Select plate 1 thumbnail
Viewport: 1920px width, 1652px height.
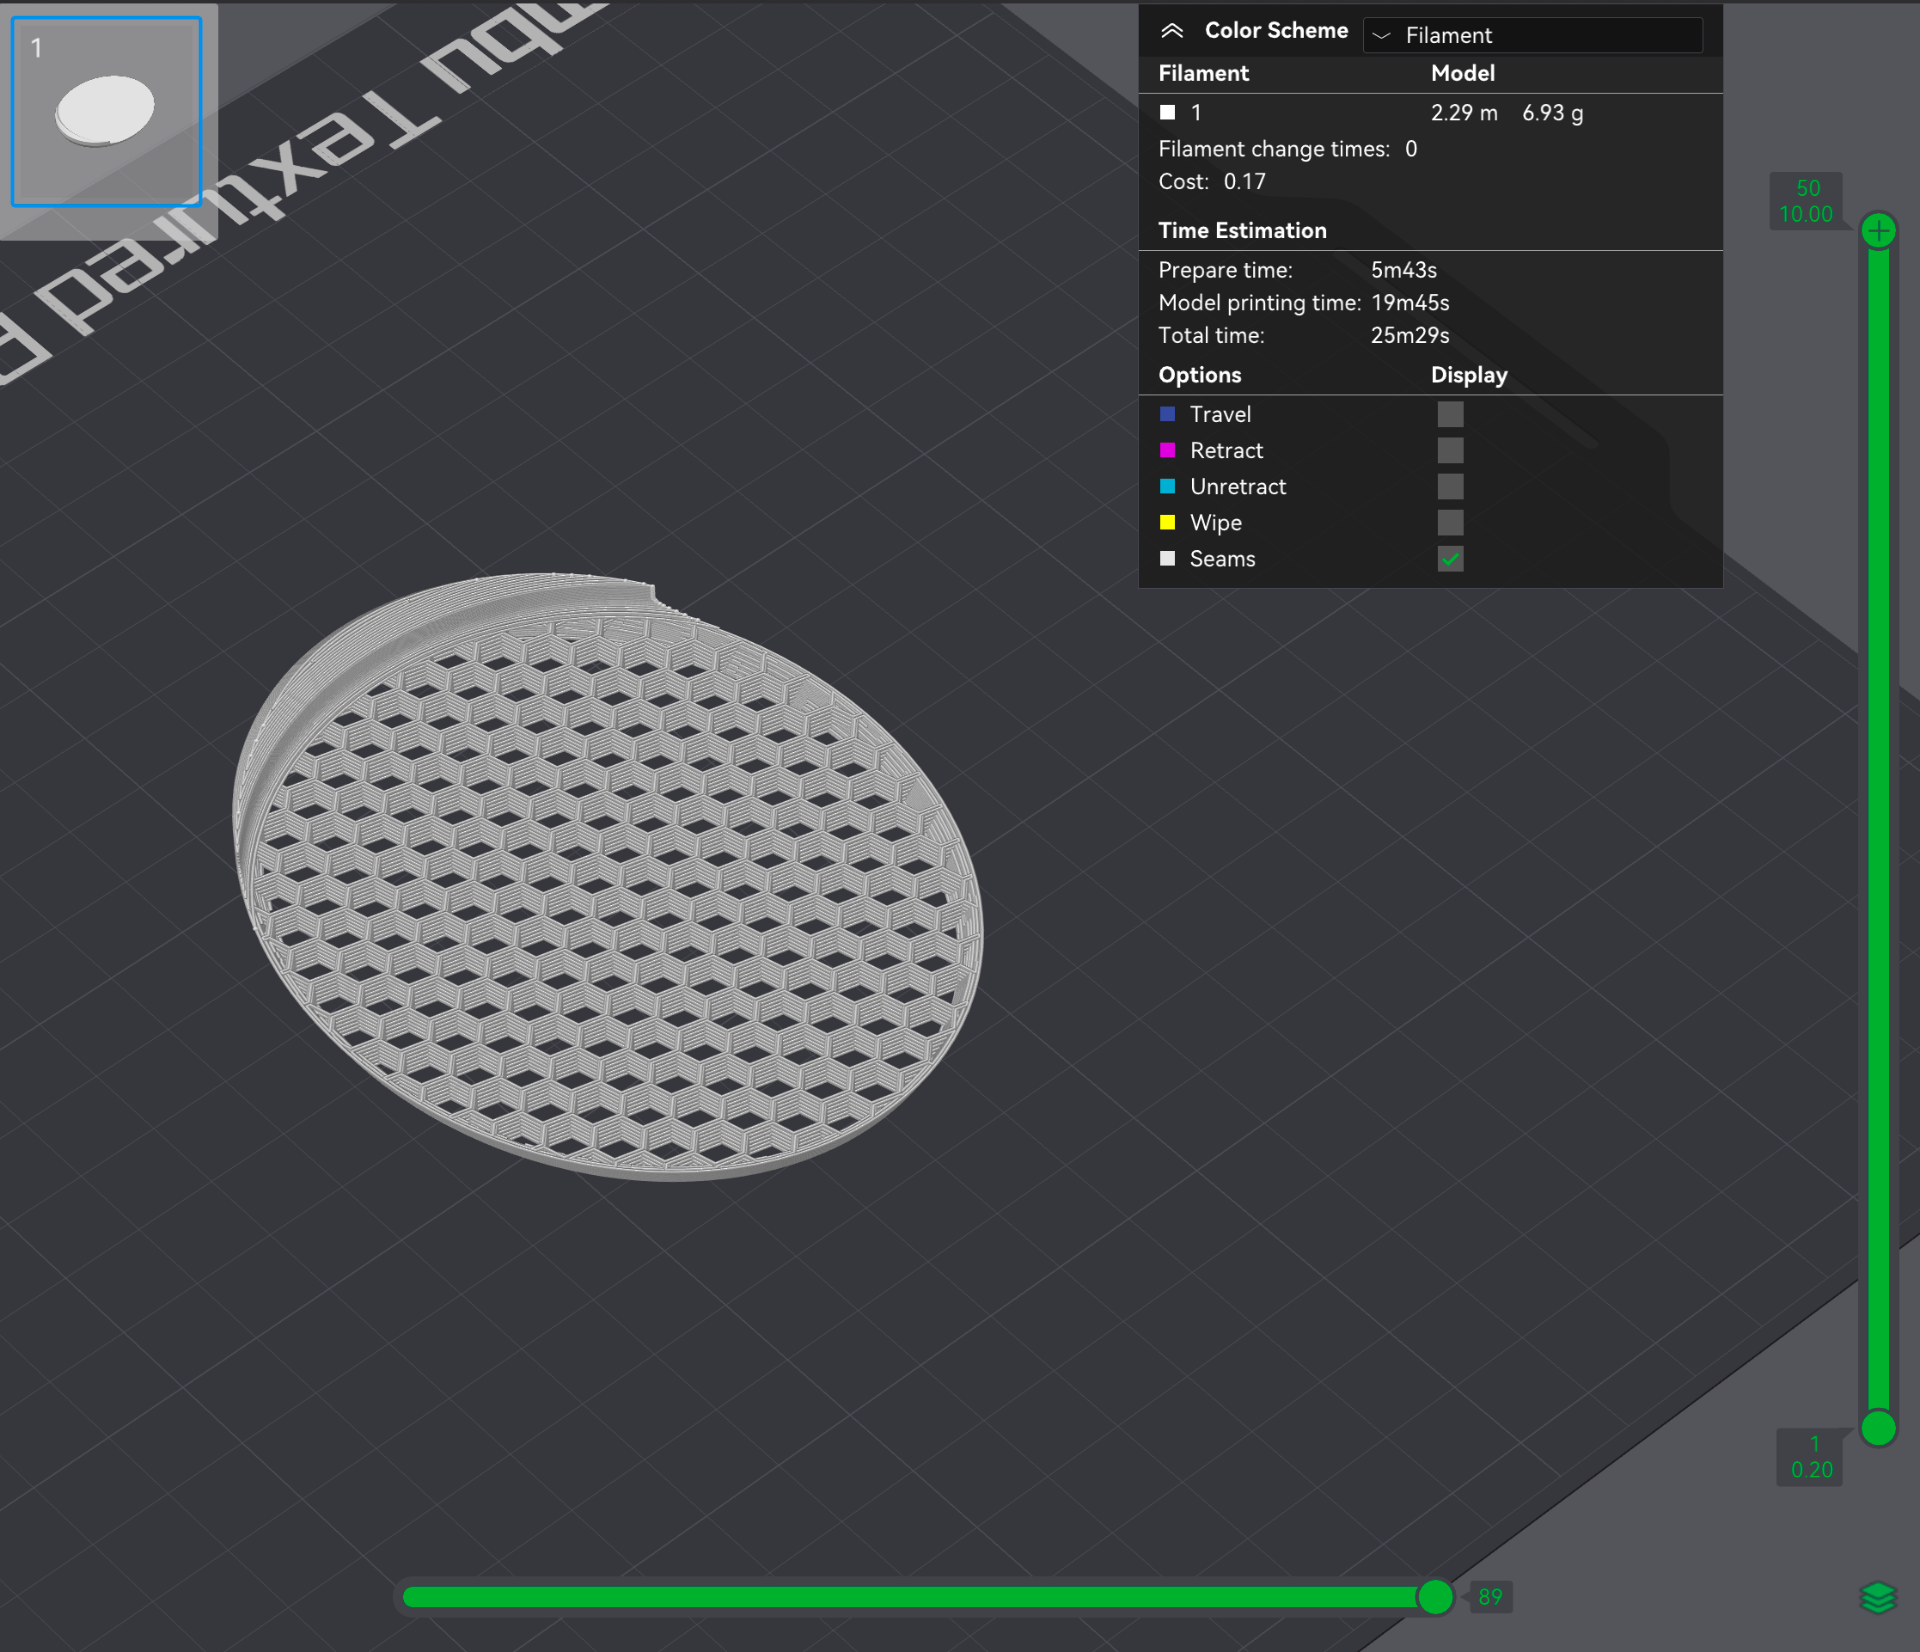107,112
